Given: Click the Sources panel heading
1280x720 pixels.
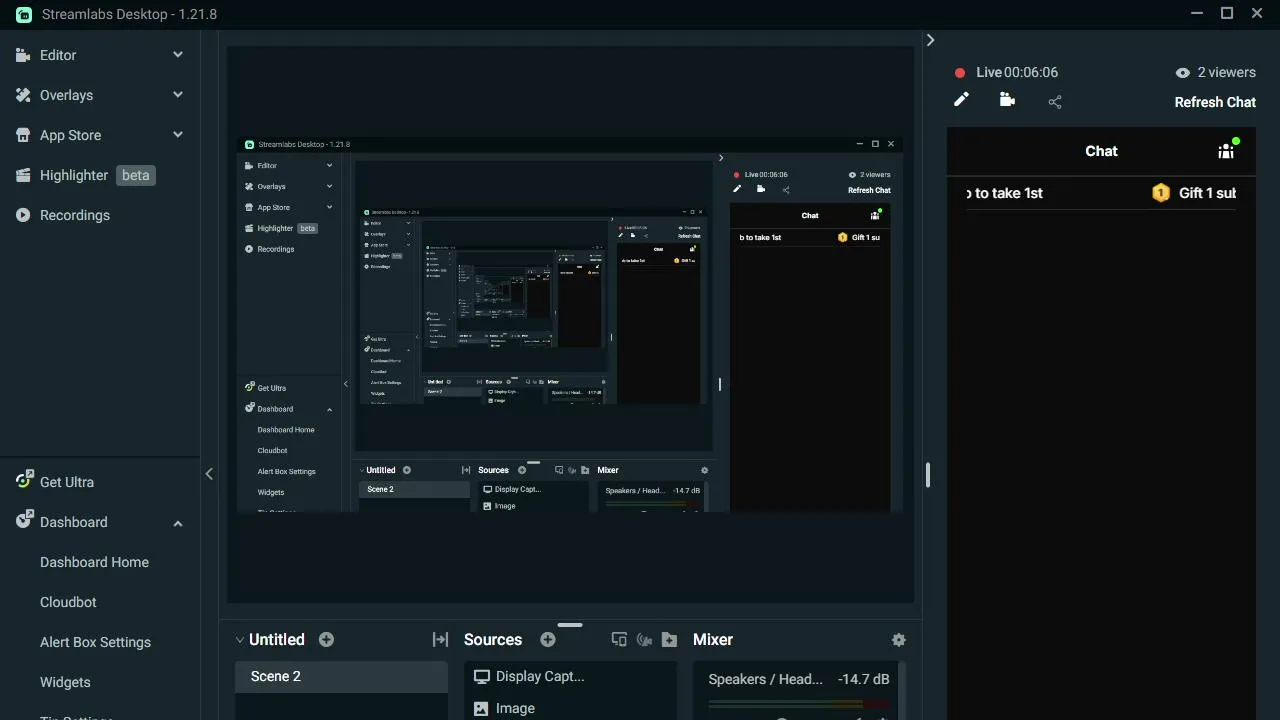Looking at the screenshot, I should (493, 640).
